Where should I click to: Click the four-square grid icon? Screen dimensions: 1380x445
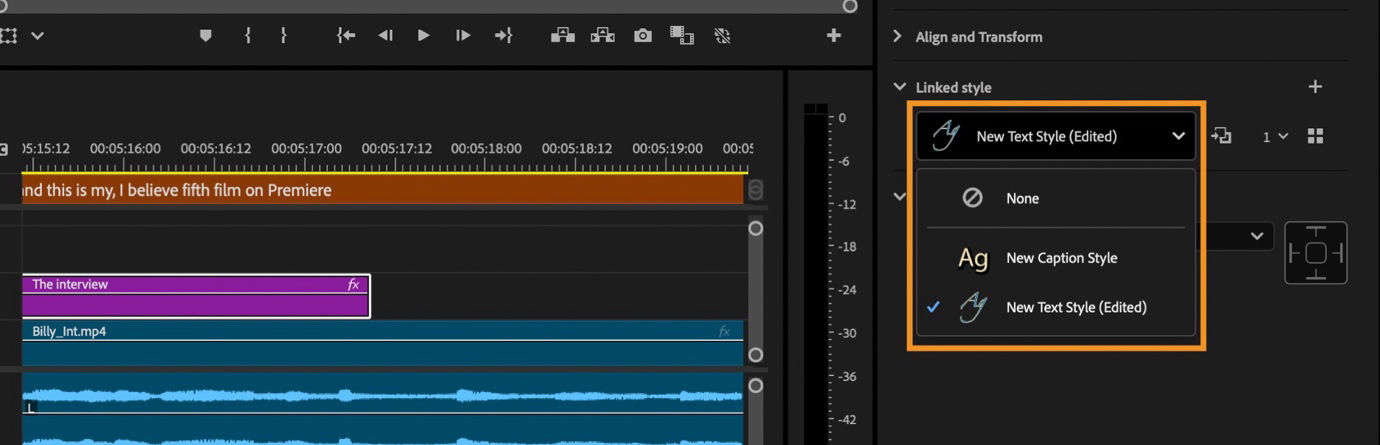pyautogui.click(x=1315, y=136)
